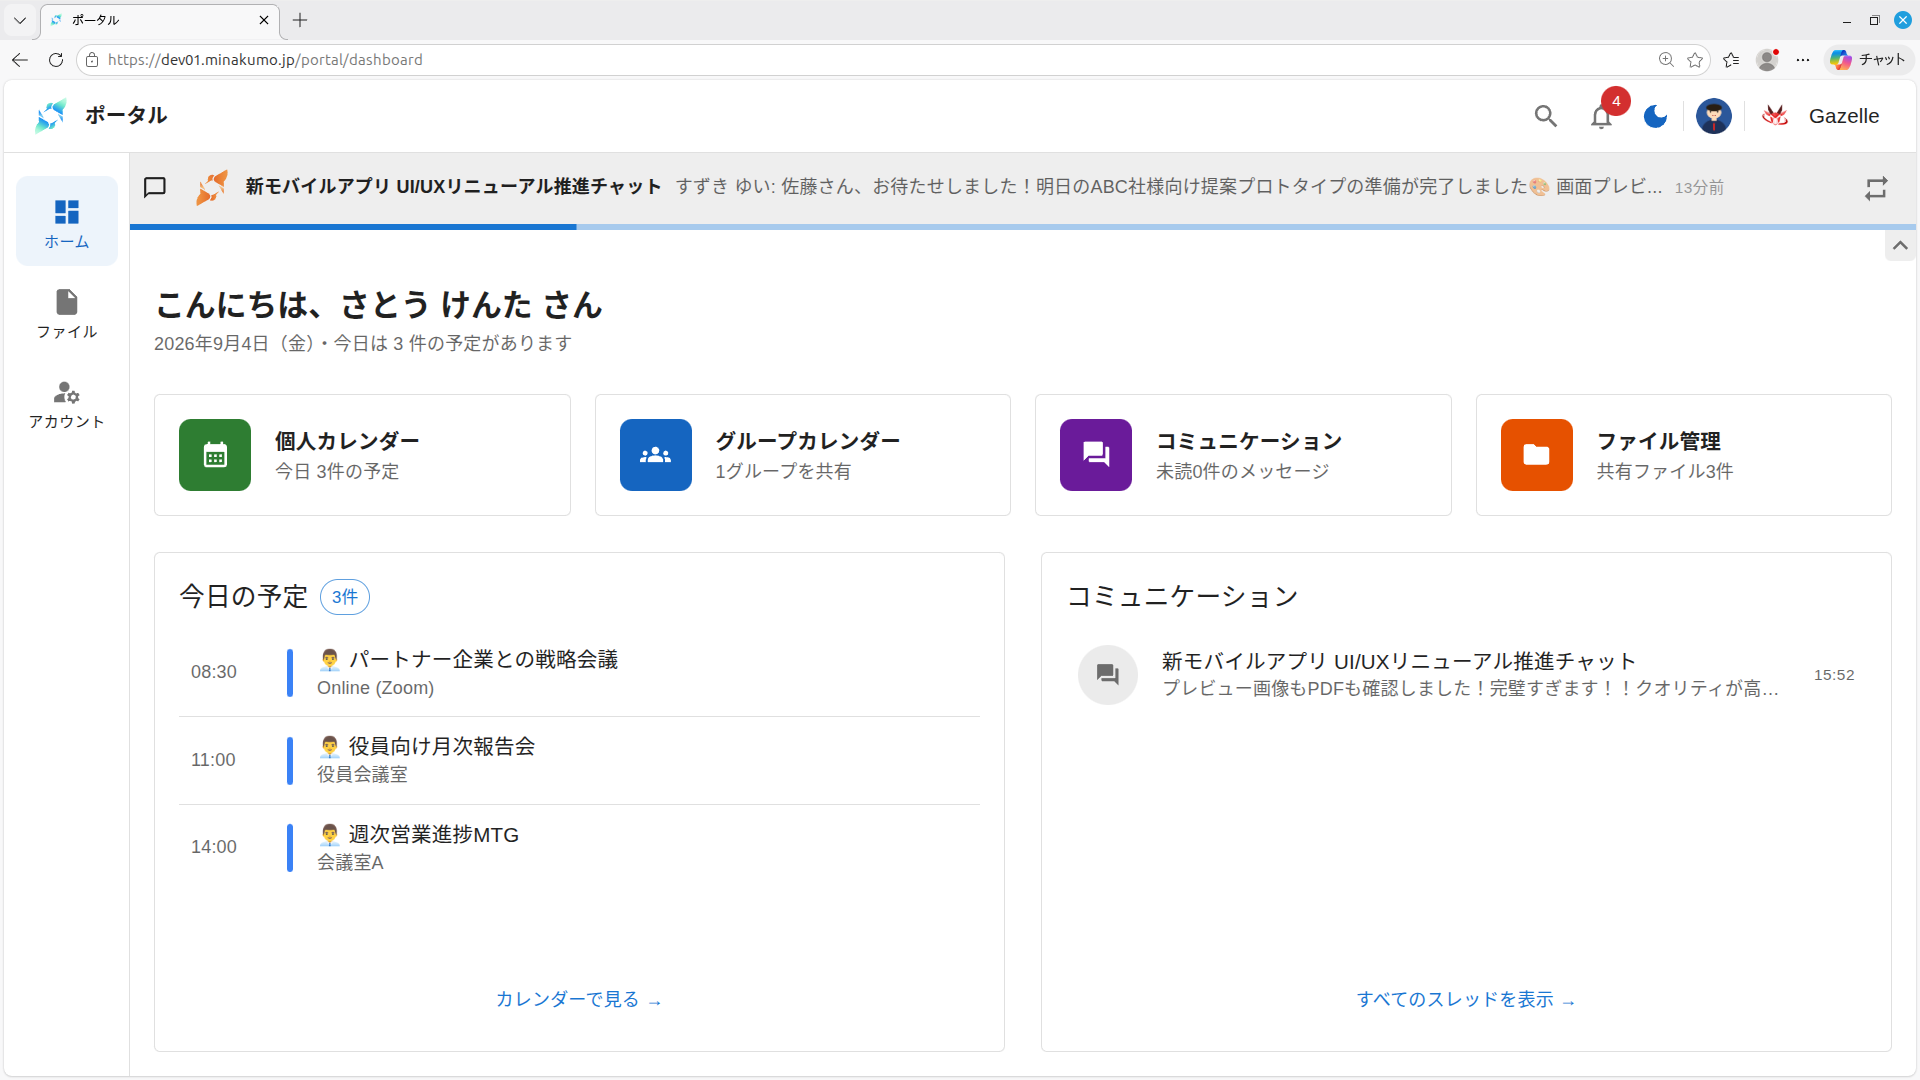Click the green calendar icon
Viewport: 1920px width, 1080px height.
[x=215, y=455]
